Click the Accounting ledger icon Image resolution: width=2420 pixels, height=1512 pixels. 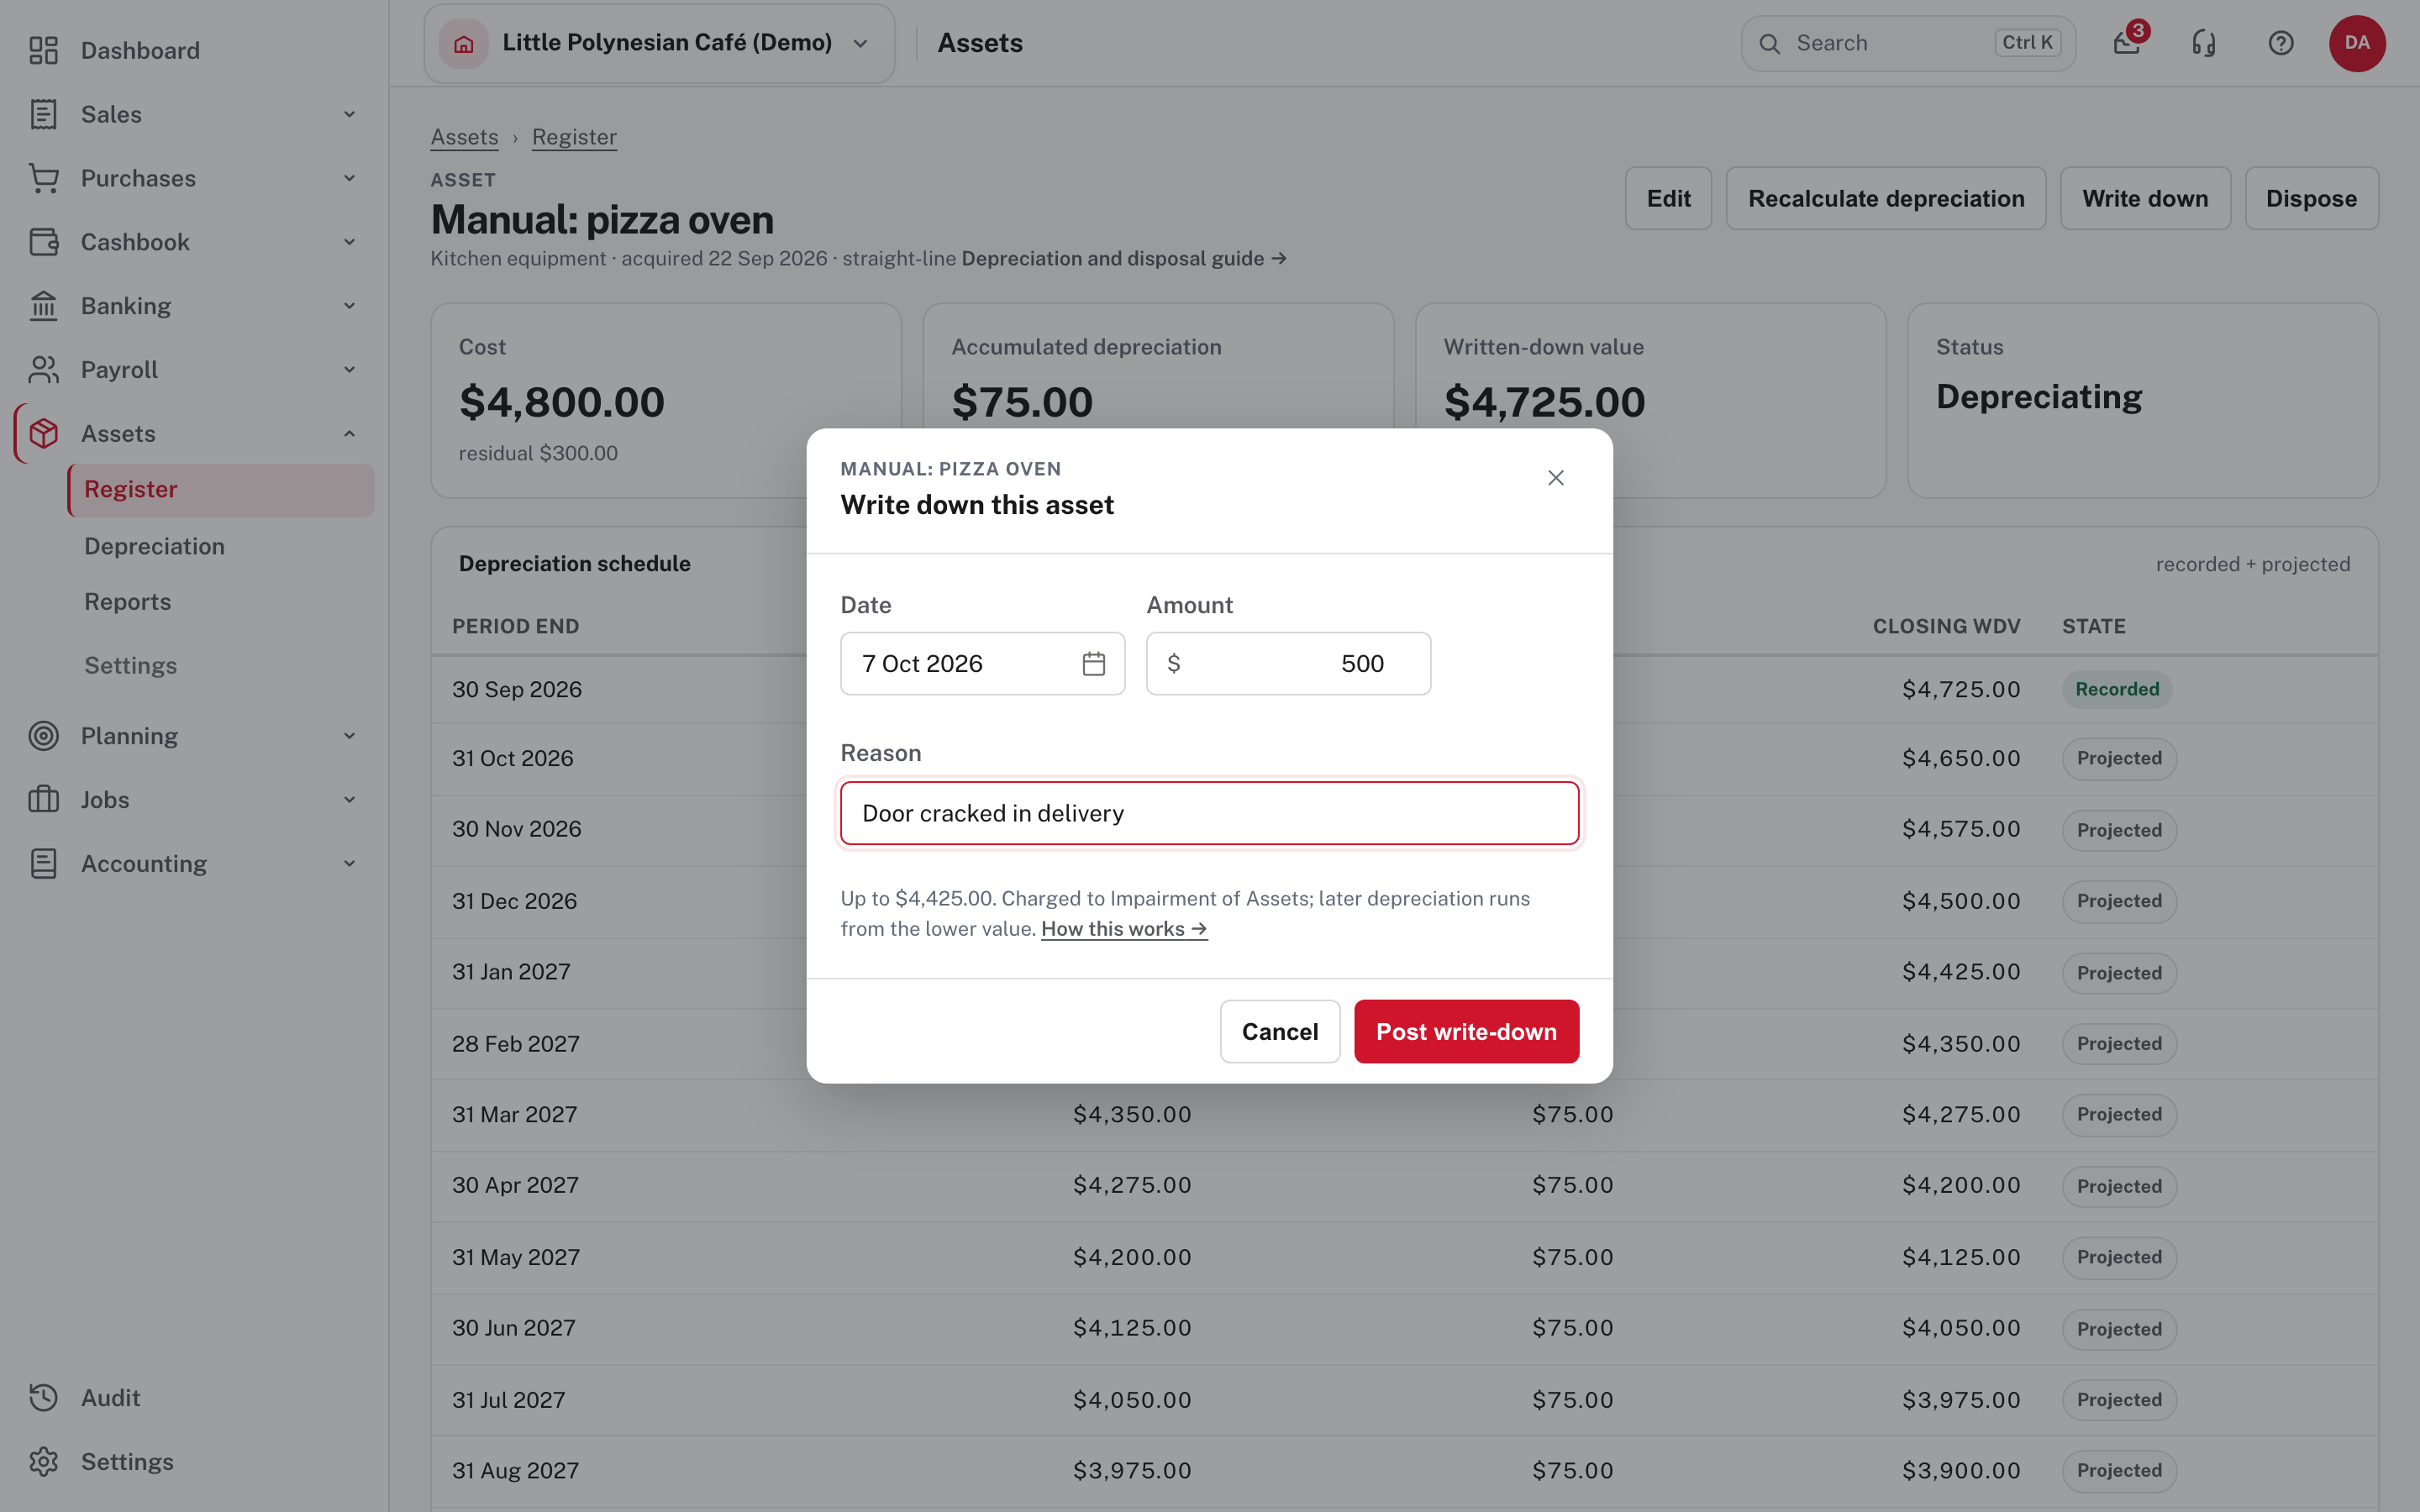point(43,864)
